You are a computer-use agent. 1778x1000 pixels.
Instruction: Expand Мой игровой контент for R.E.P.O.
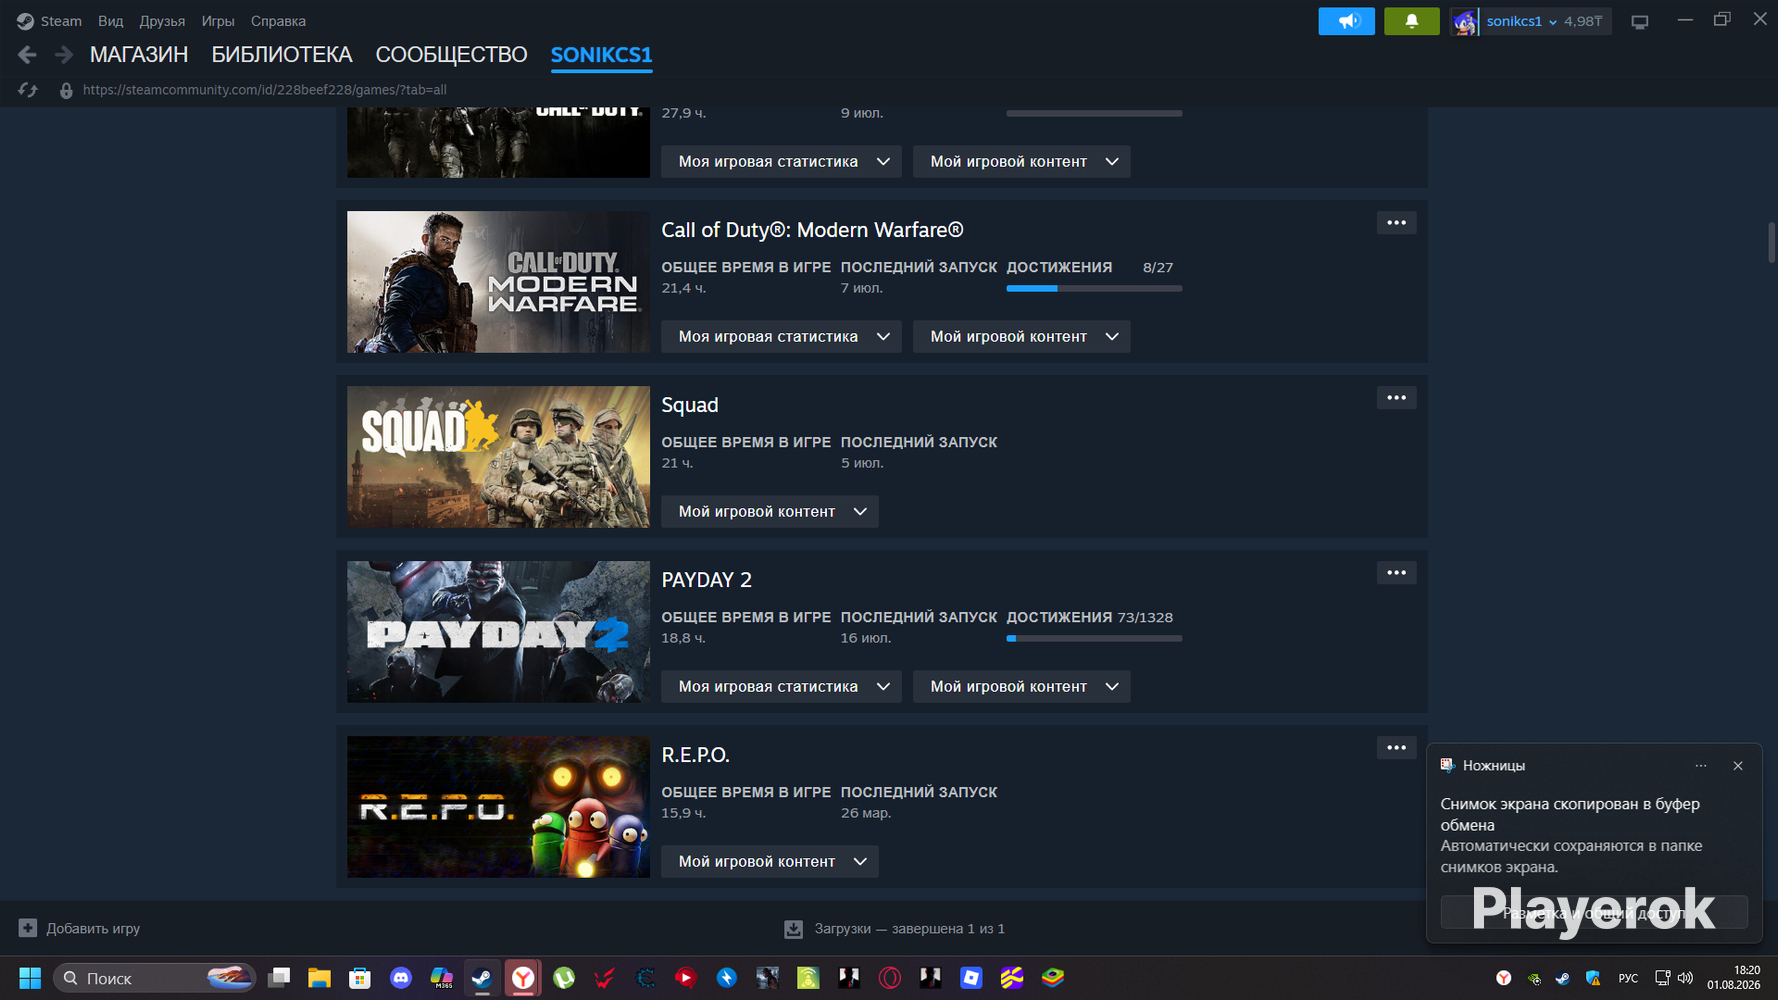[x=770, y=862]
